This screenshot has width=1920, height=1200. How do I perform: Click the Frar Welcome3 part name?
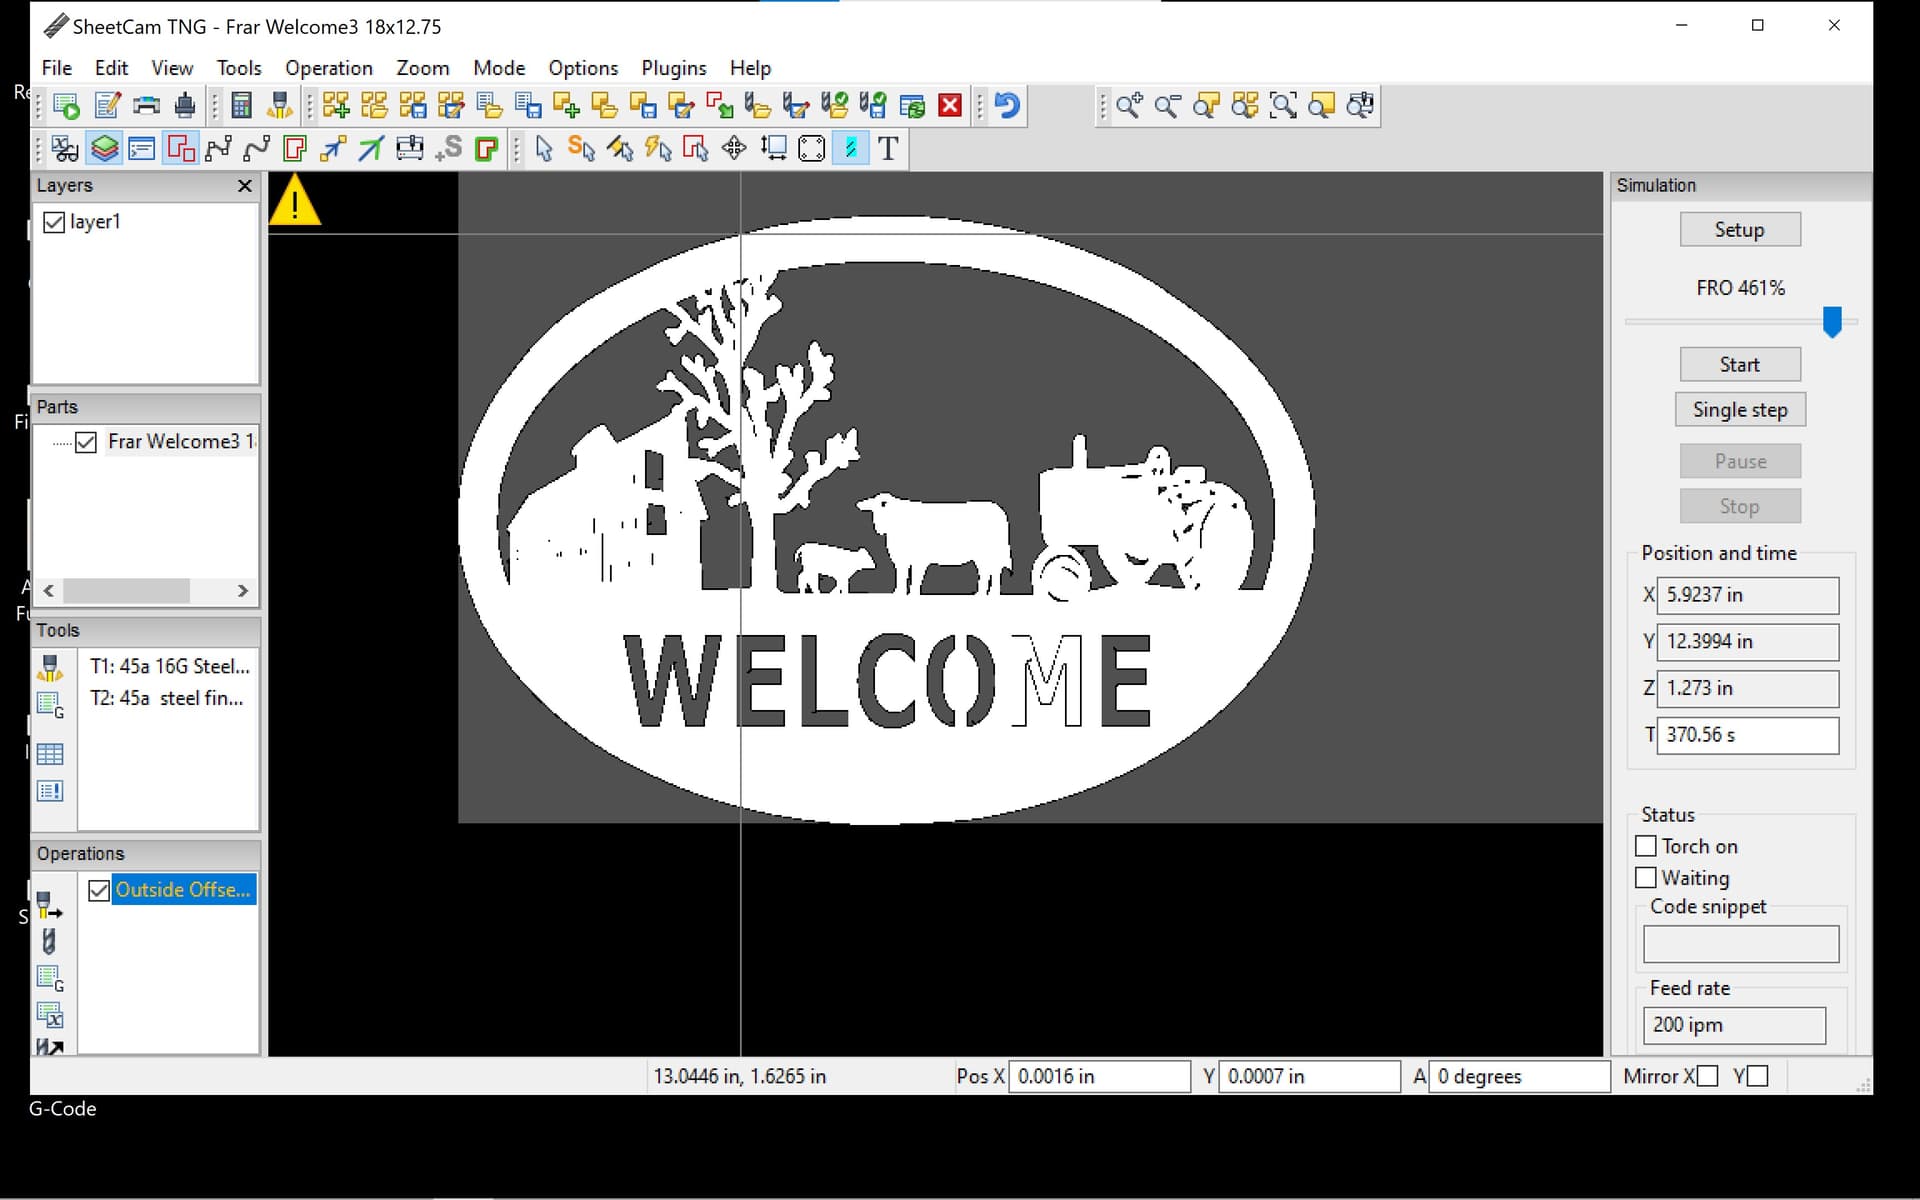tap(181, 442)
